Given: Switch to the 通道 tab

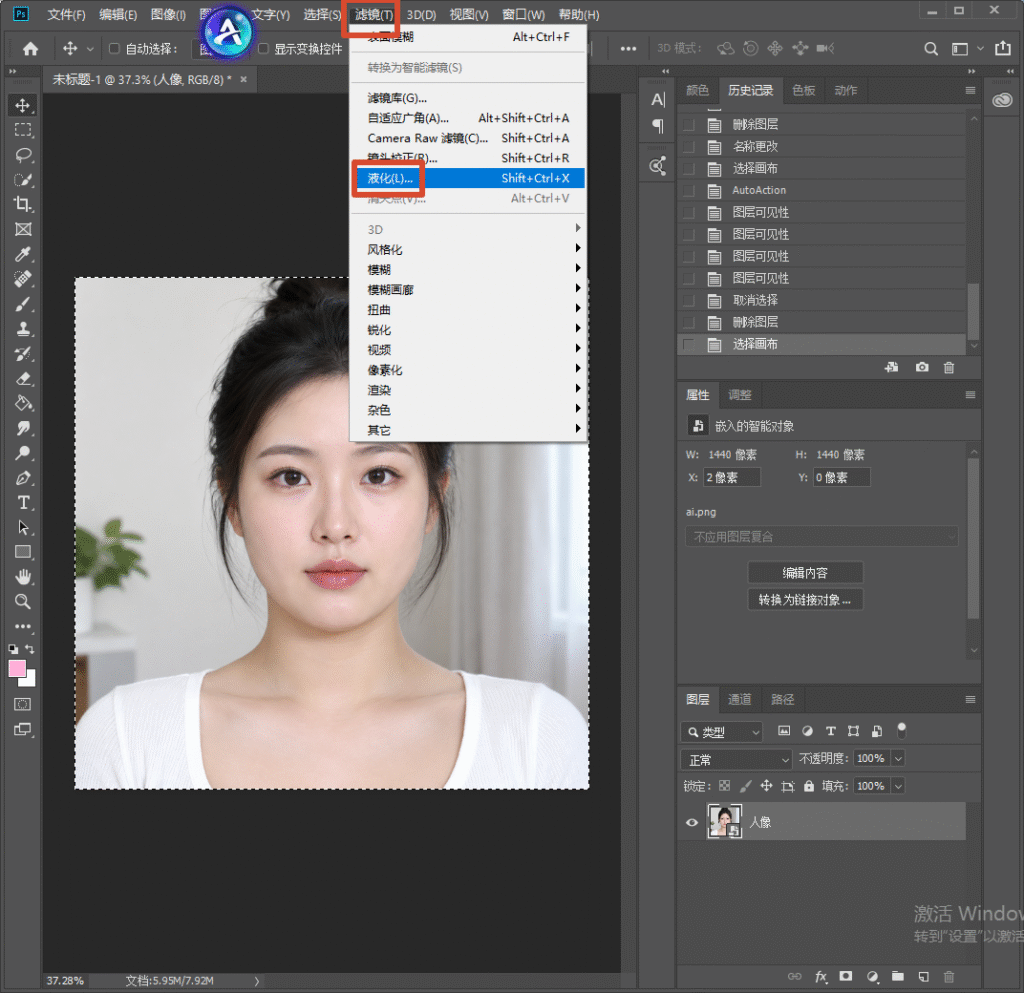Looking at the screenshot, I should tap(739, 699).
